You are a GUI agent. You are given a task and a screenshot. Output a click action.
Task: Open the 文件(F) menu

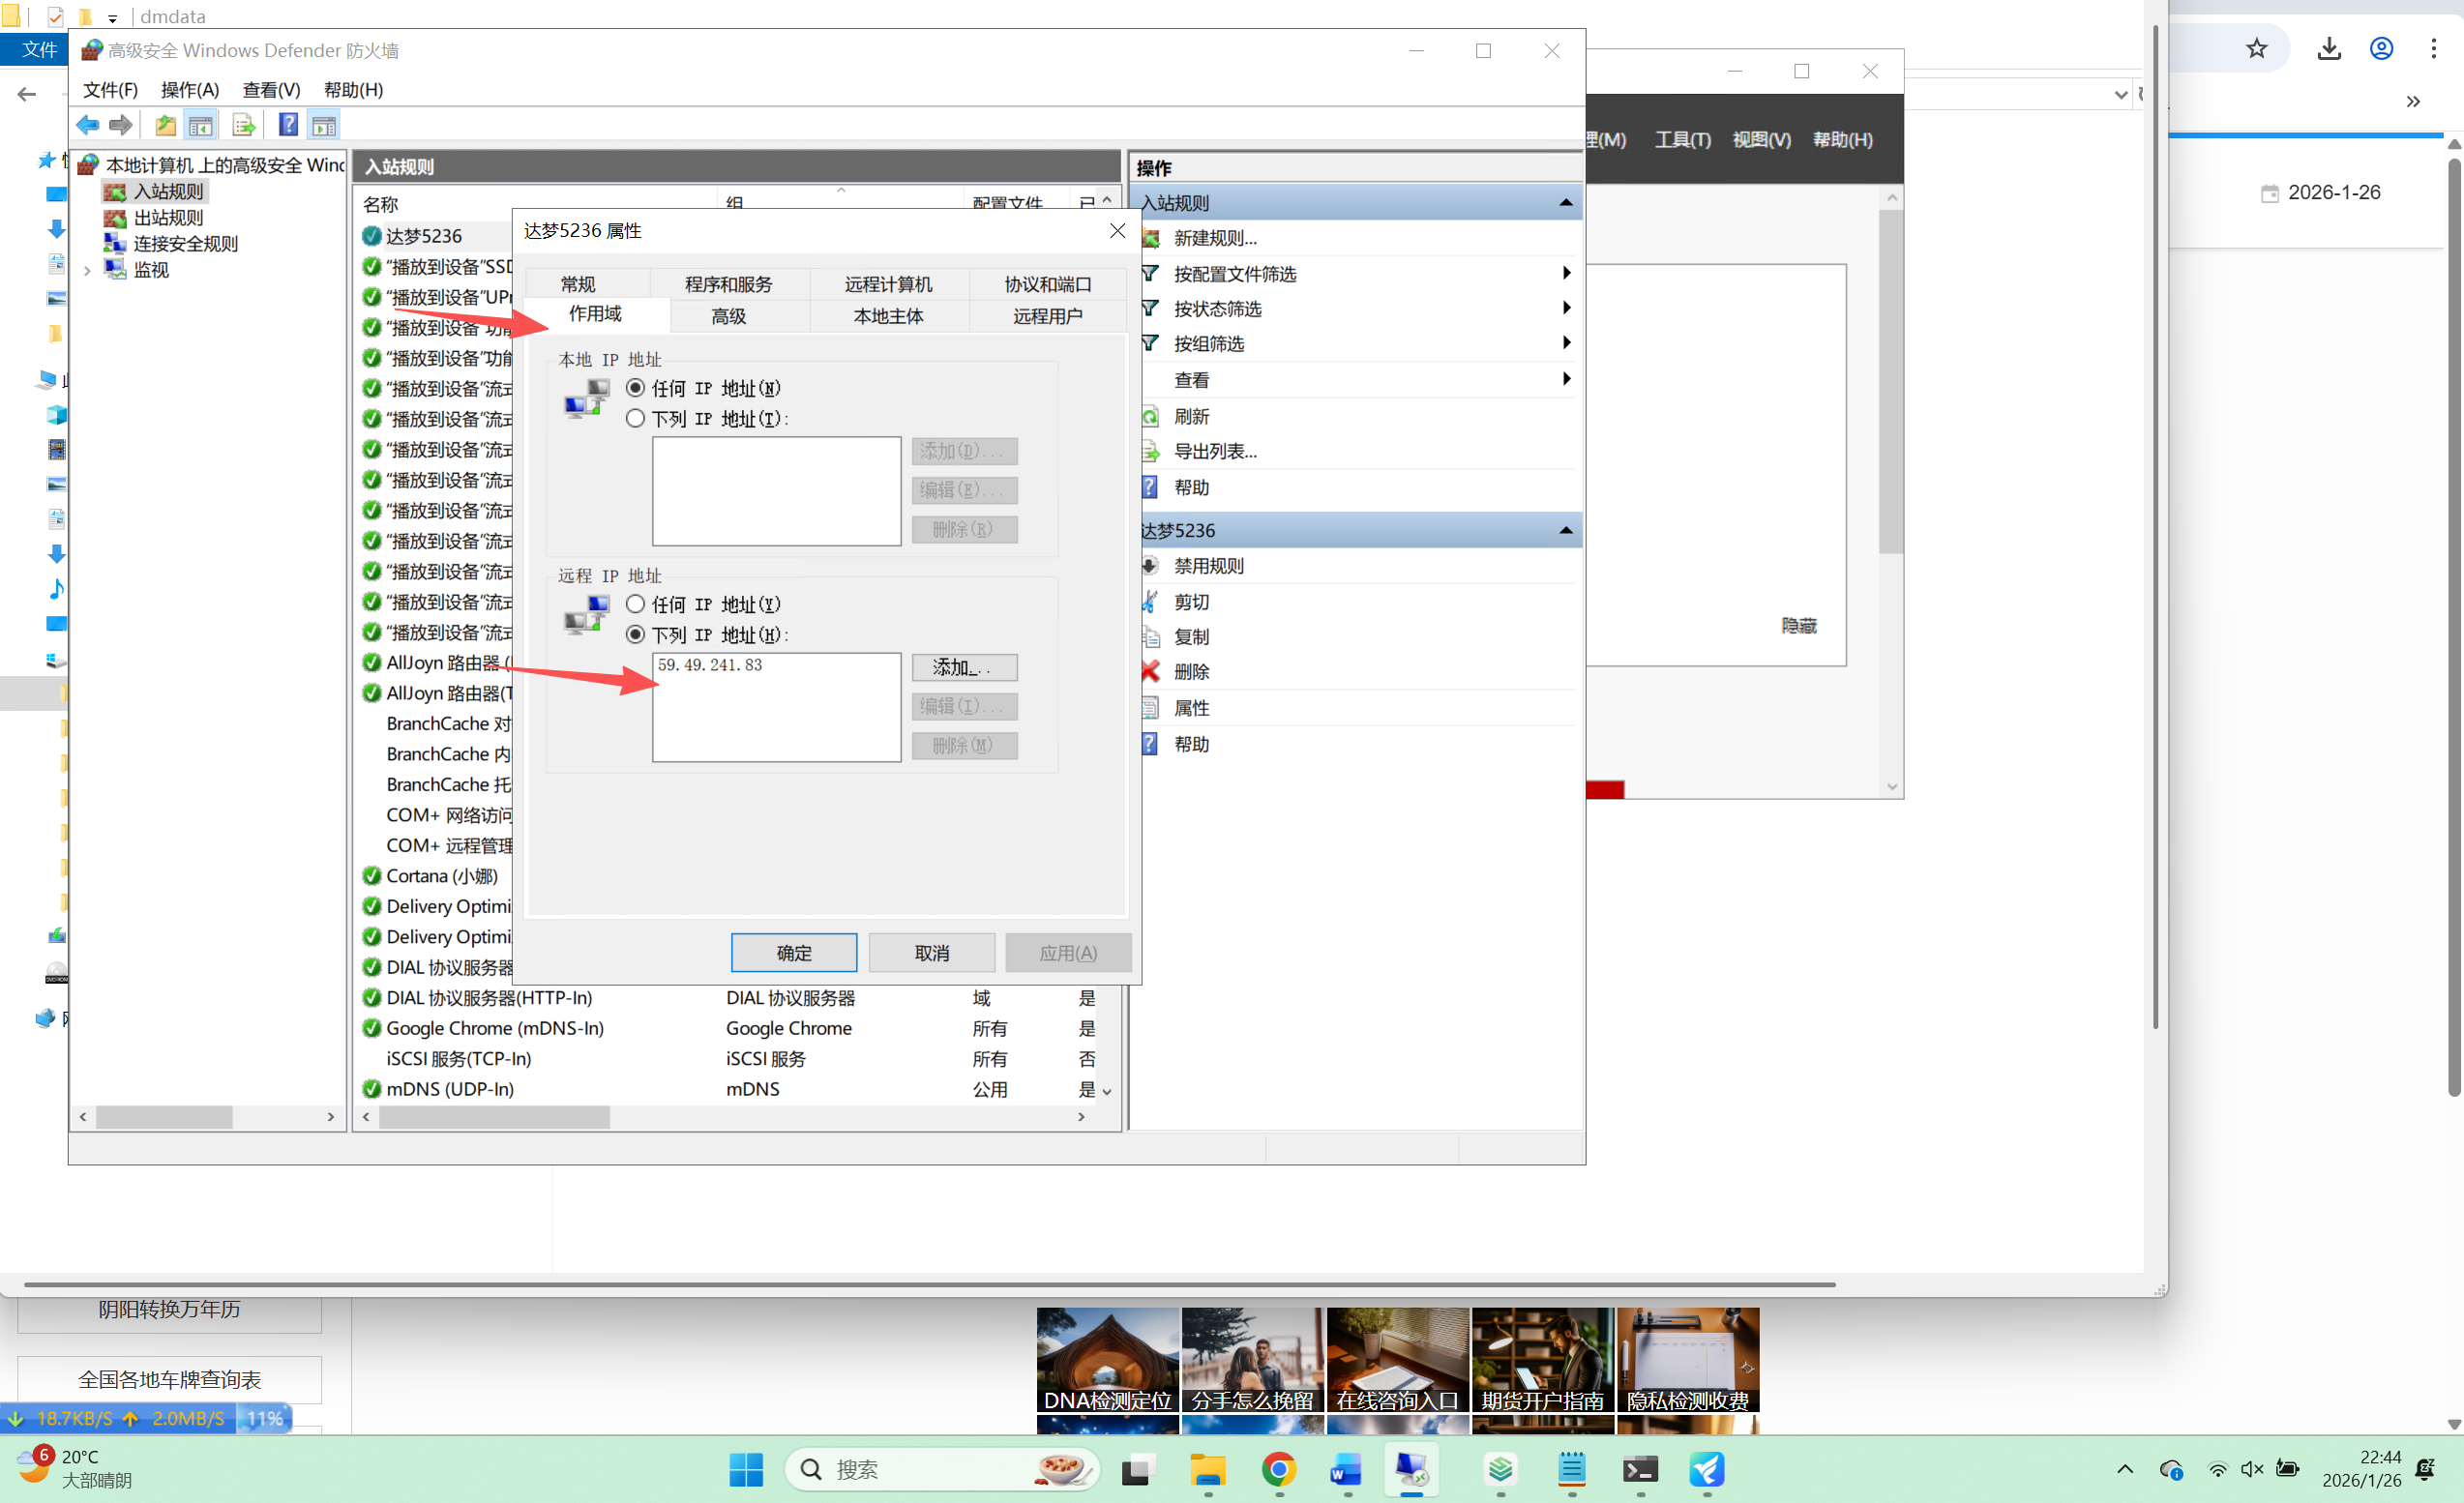(110, 90)
